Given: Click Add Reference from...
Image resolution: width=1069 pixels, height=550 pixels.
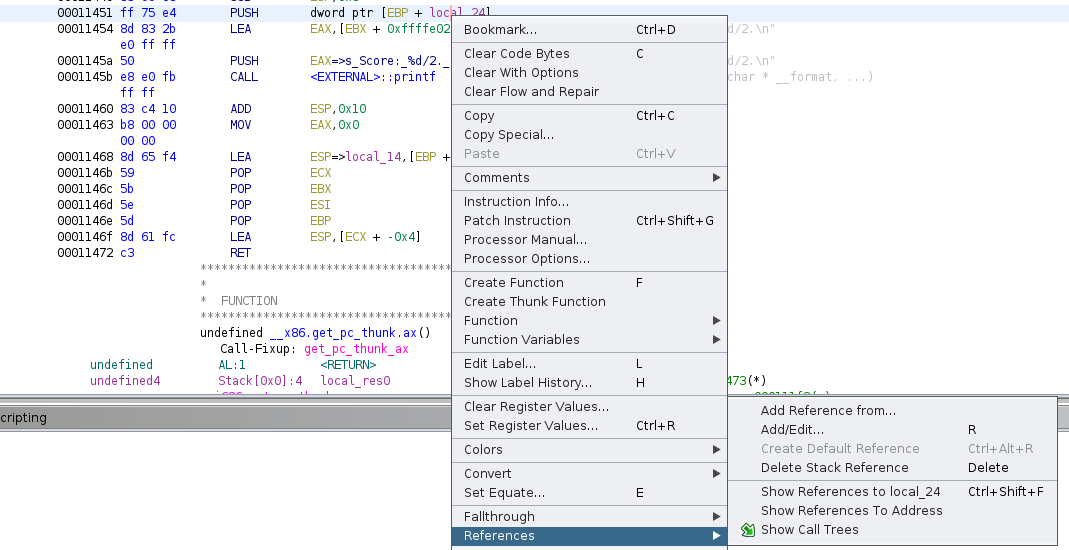Looking at the screenshot, I should tap(828, 411).
